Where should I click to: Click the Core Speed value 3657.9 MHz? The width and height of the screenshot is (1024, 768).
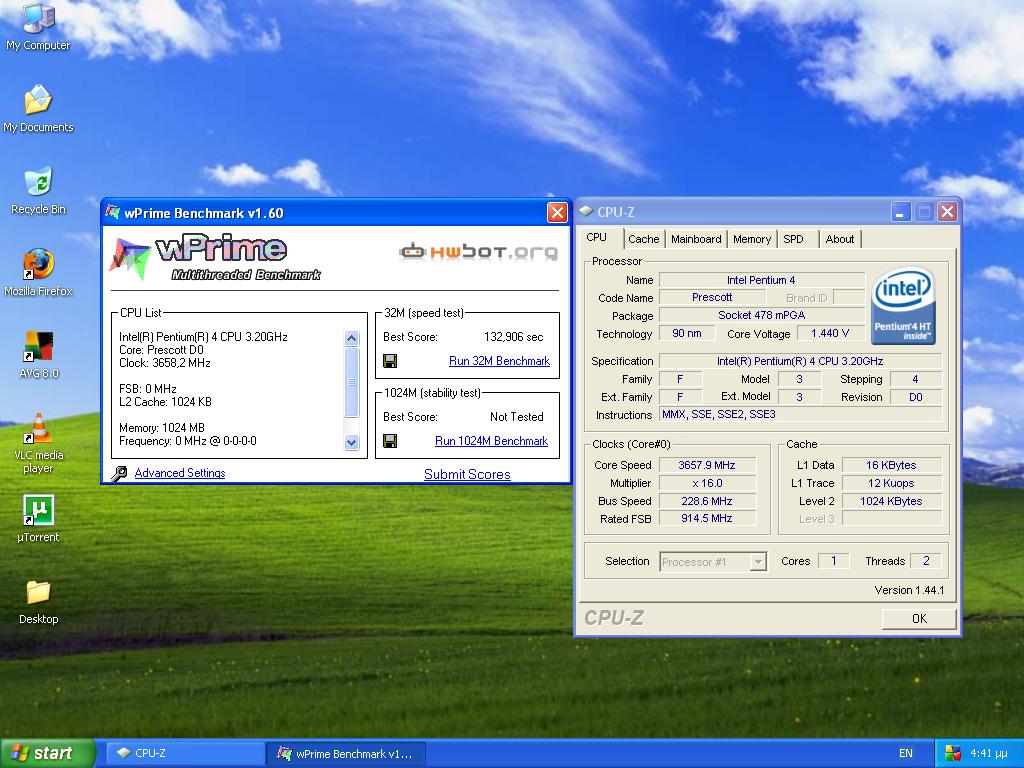(x=707, y=465)
